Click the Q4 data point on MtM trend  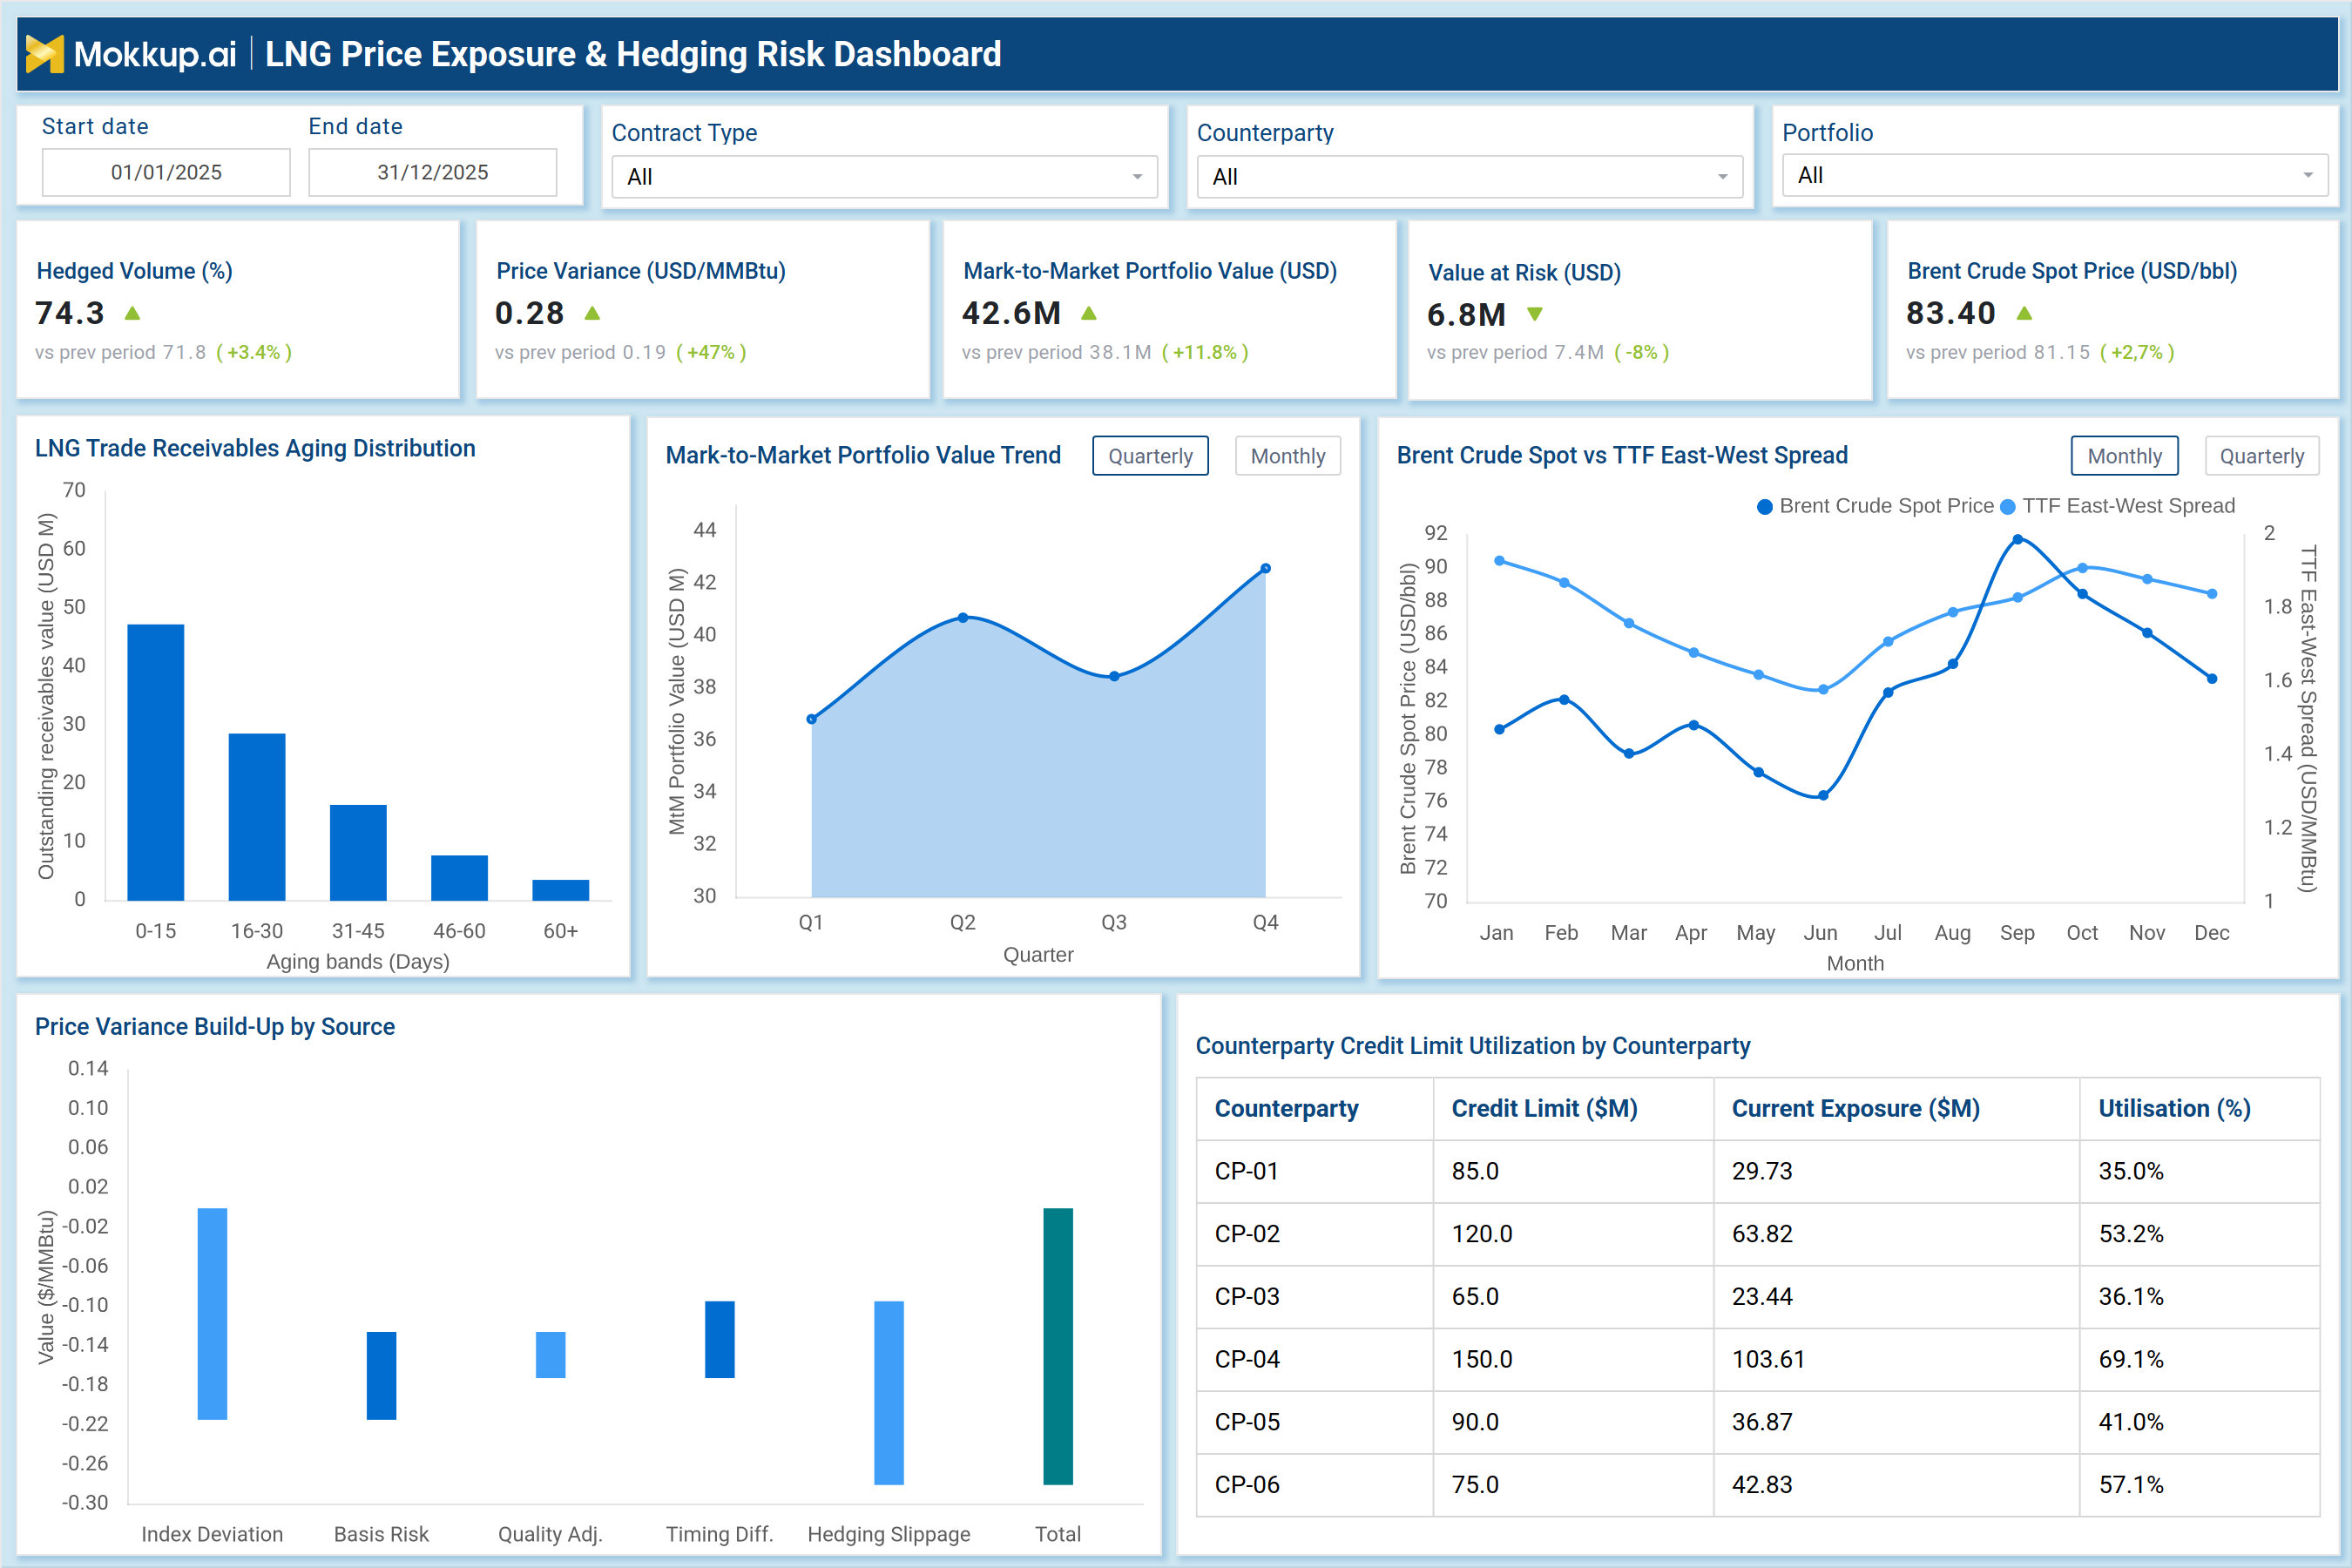point(1265,568)
